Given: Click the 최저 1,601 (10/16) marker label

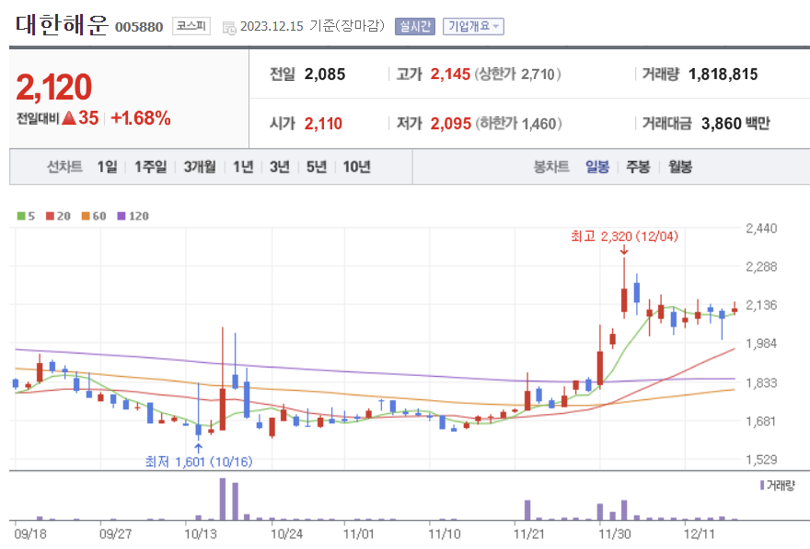Looking at the screenshot, I should click(x=199, y=461).
